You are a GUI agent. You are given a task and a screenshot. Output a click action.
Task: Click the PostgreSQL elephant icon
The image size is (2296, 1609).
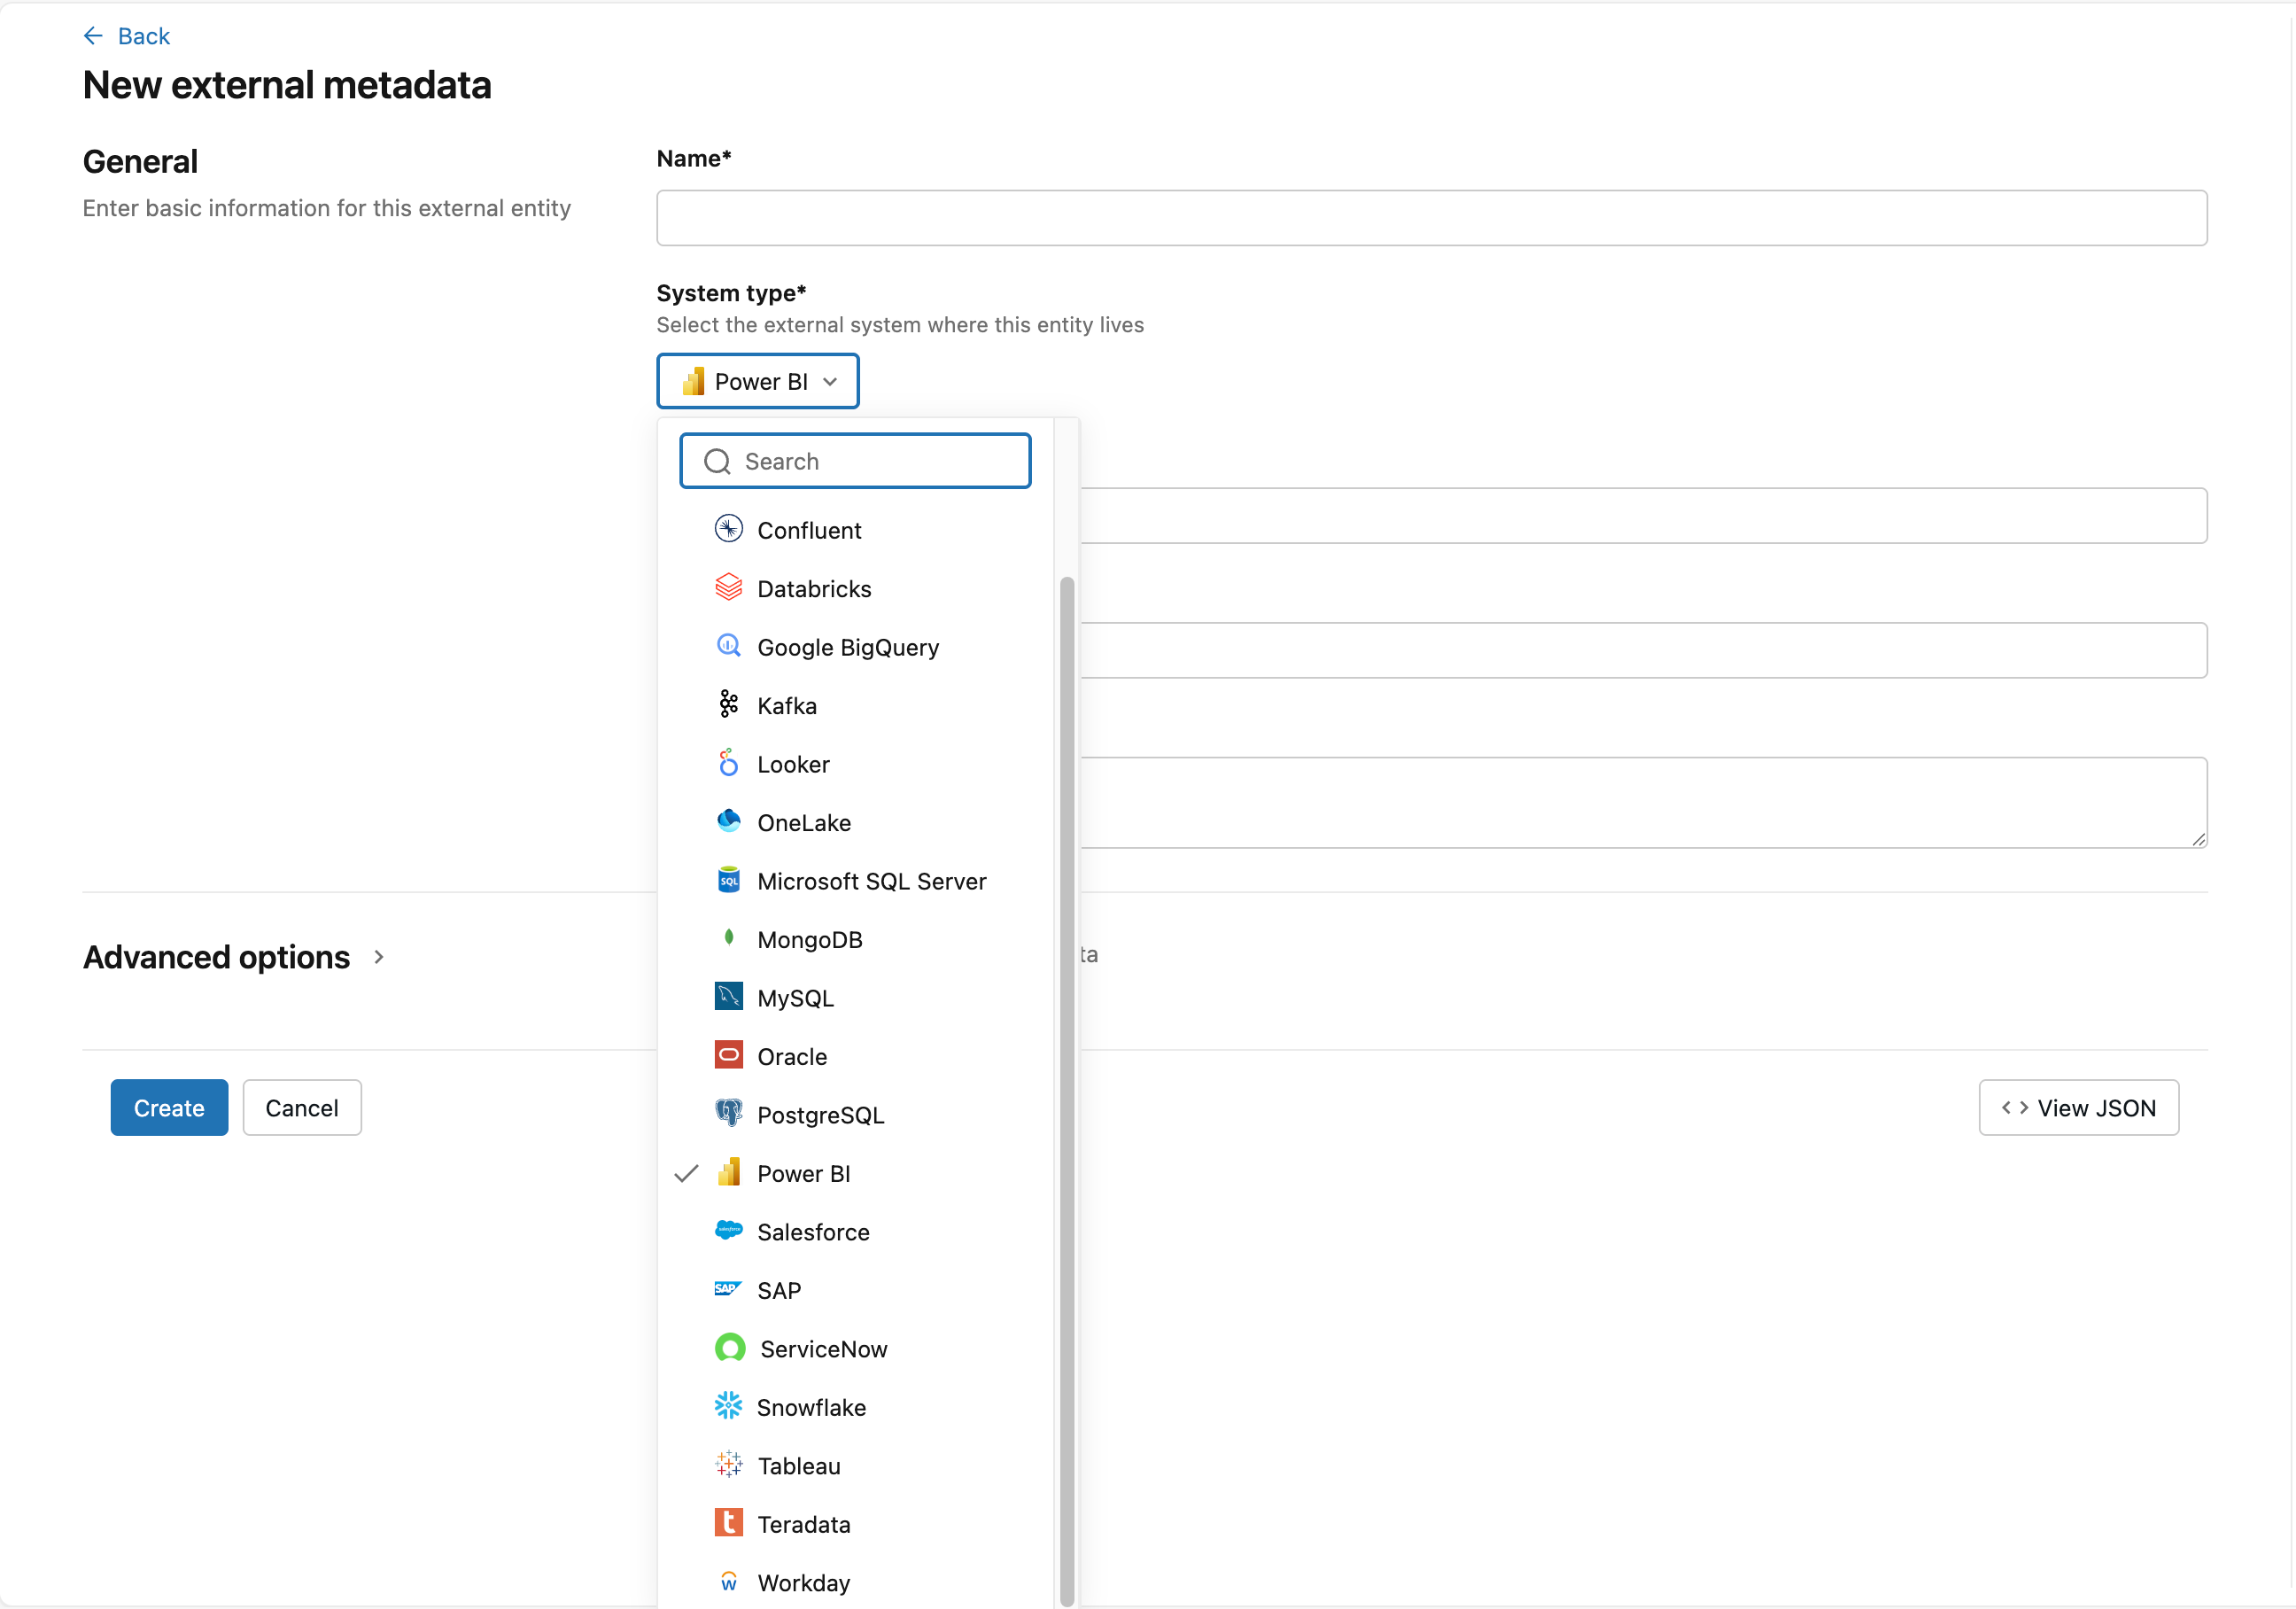(x=728, y=1114)
